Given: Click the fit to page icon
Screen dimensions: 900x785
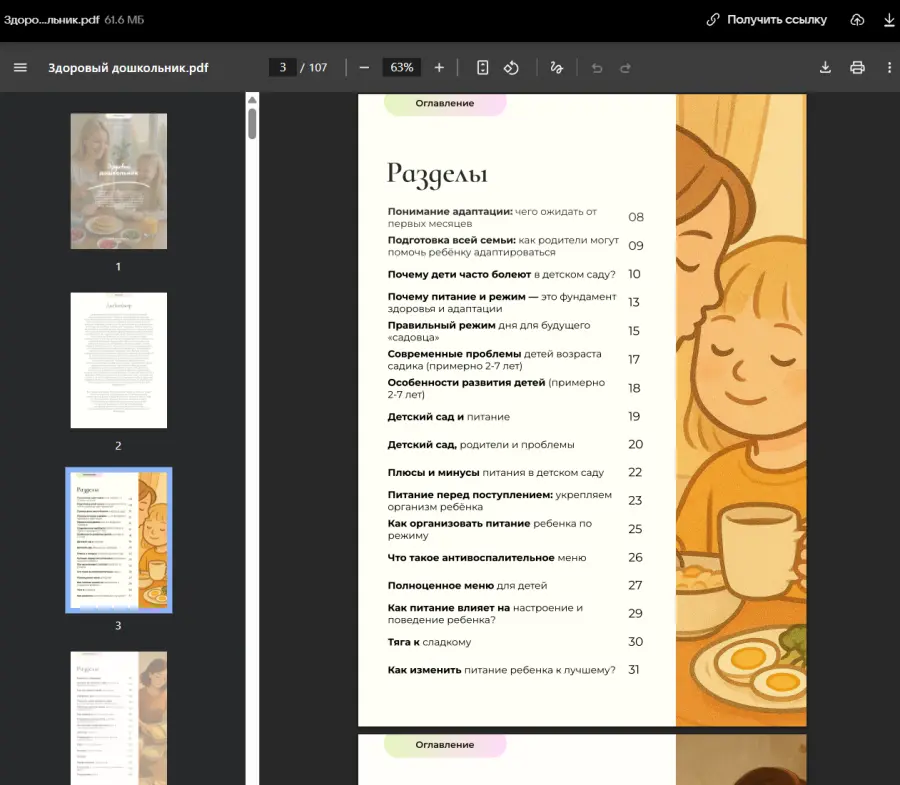Looking at the screenshot, I should [483, 68].
